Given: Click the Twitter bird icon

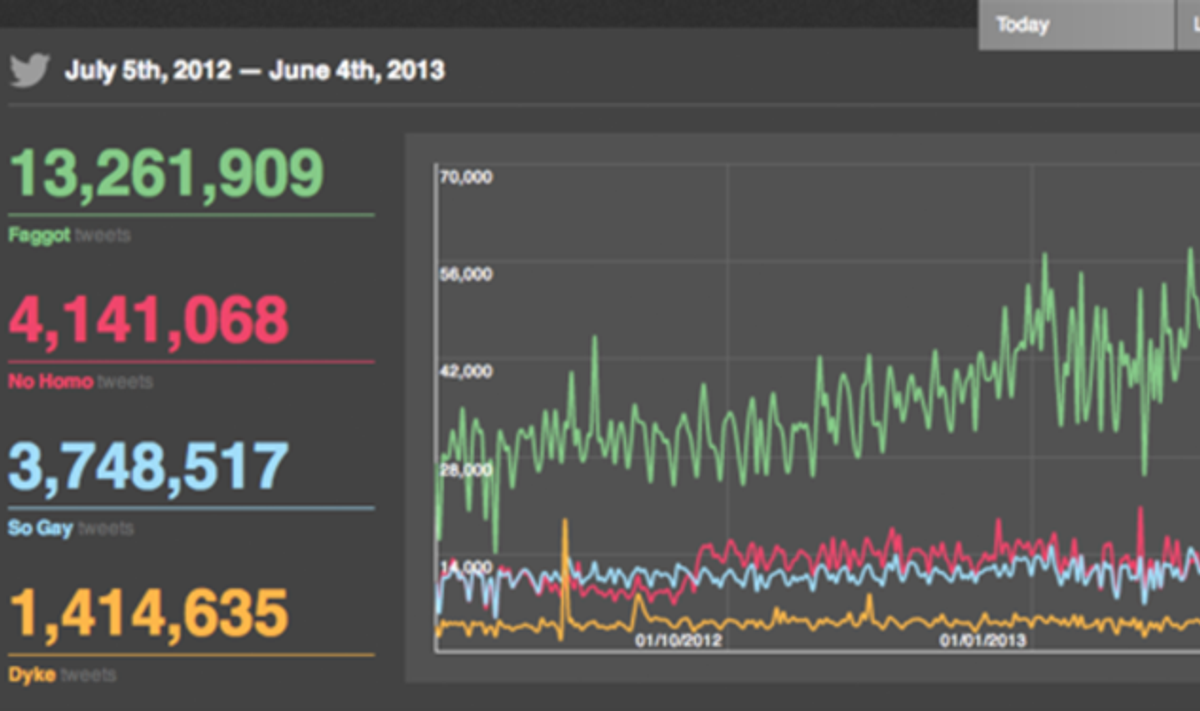Looking at the screenshot, I should (x=29, y=71).
